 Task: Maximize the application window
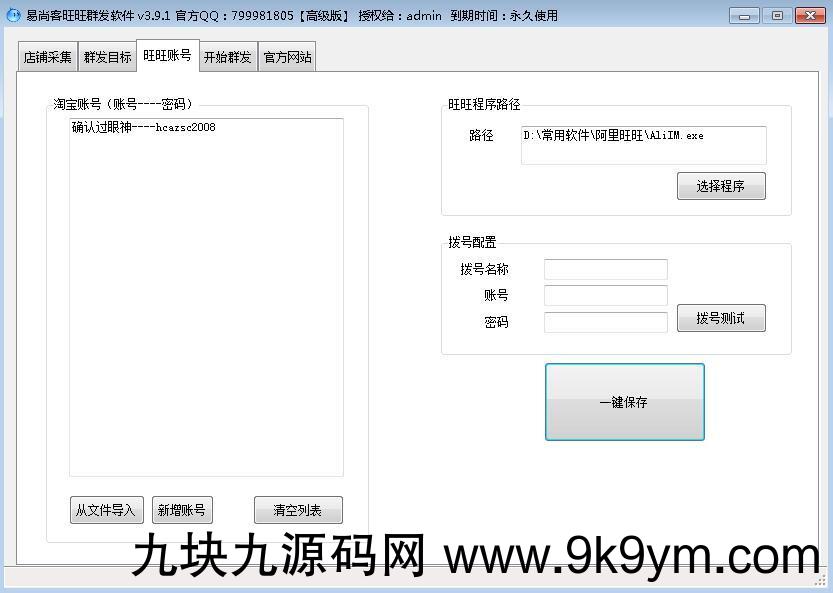pos(776,15)
